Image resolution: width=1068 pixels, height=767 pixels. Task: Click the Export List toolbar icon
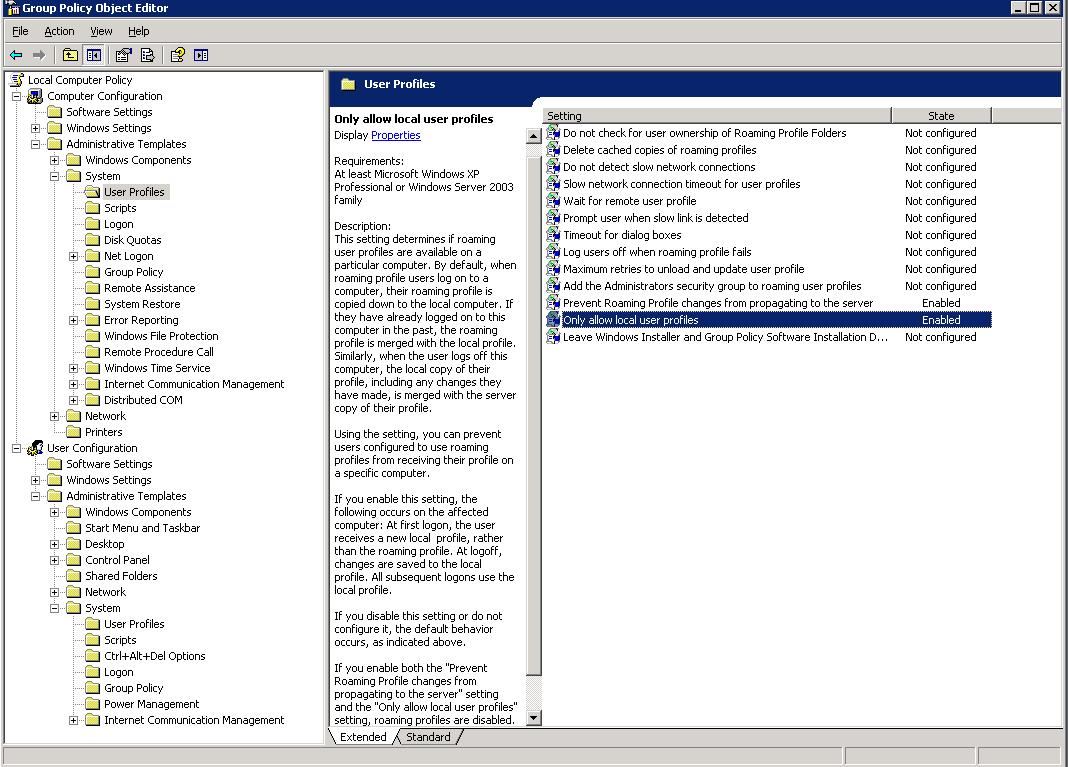tap(148, 55)
